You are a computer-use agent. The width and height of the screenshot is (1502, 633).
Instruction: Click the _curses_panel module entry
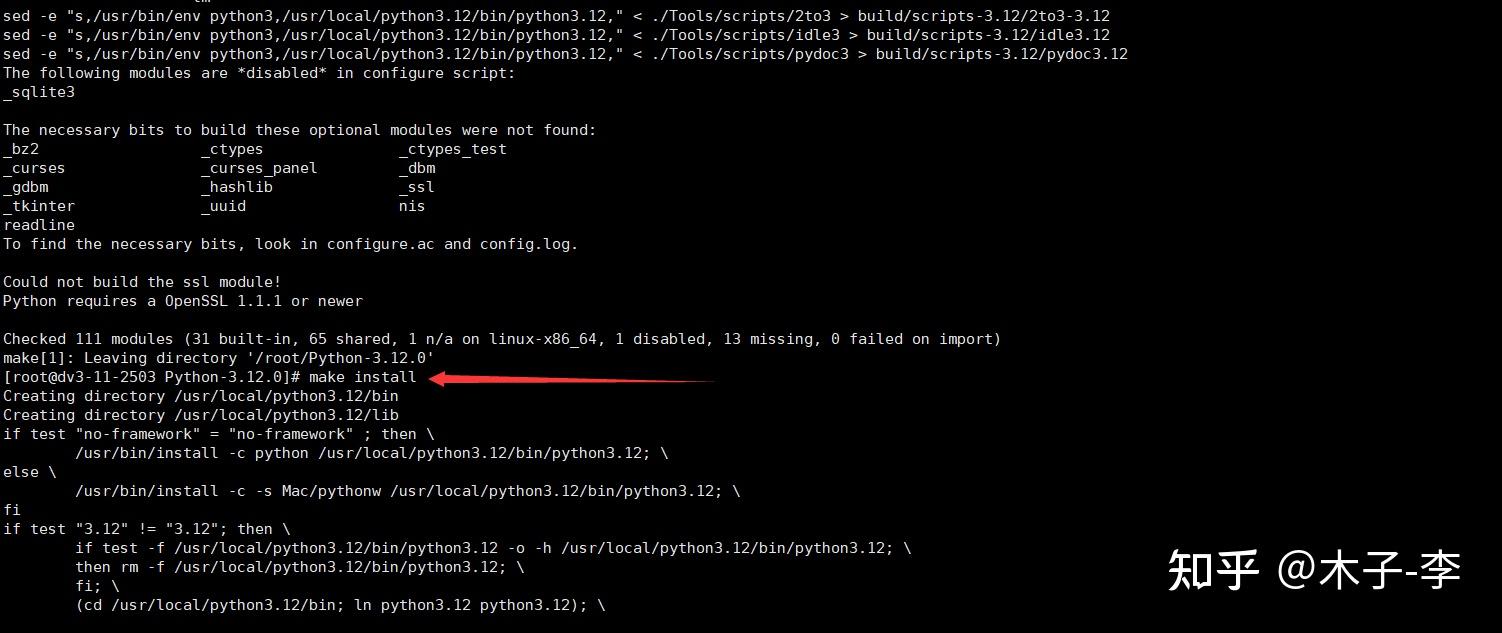pyautogui.click(x=259, y=168)
